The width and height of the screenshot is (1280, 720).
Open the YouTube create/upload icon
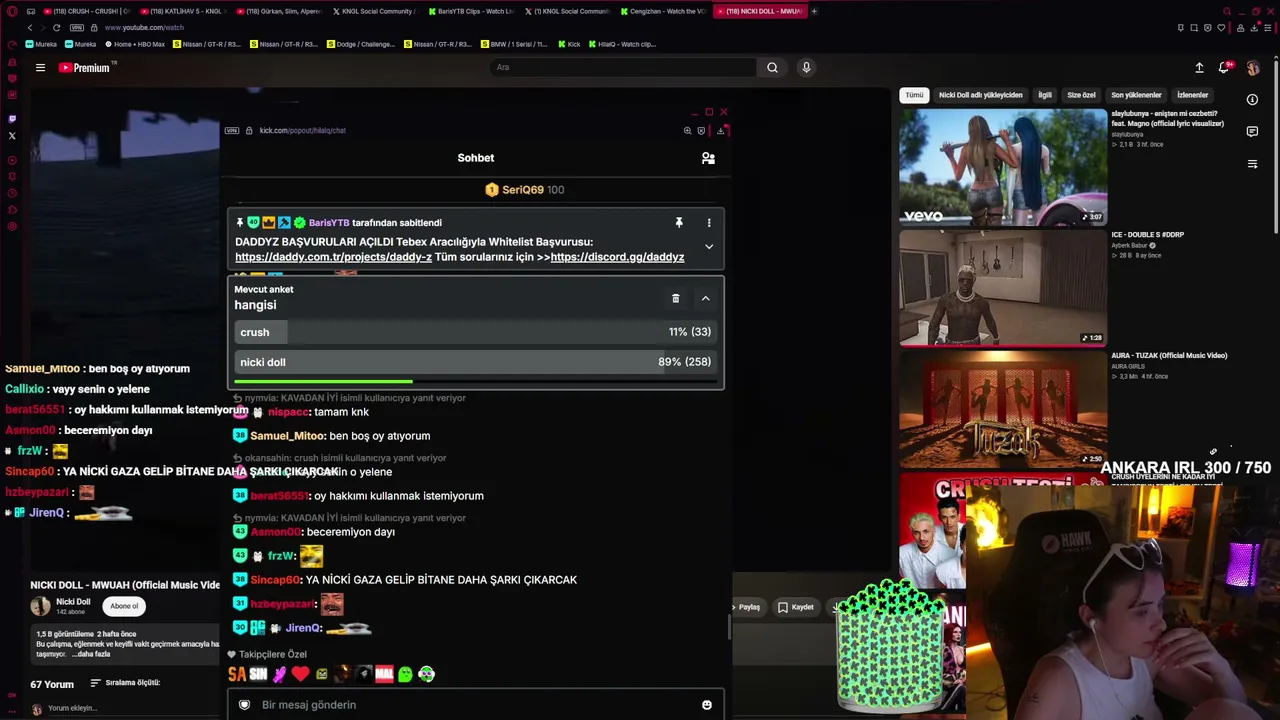click(1199, 68)
